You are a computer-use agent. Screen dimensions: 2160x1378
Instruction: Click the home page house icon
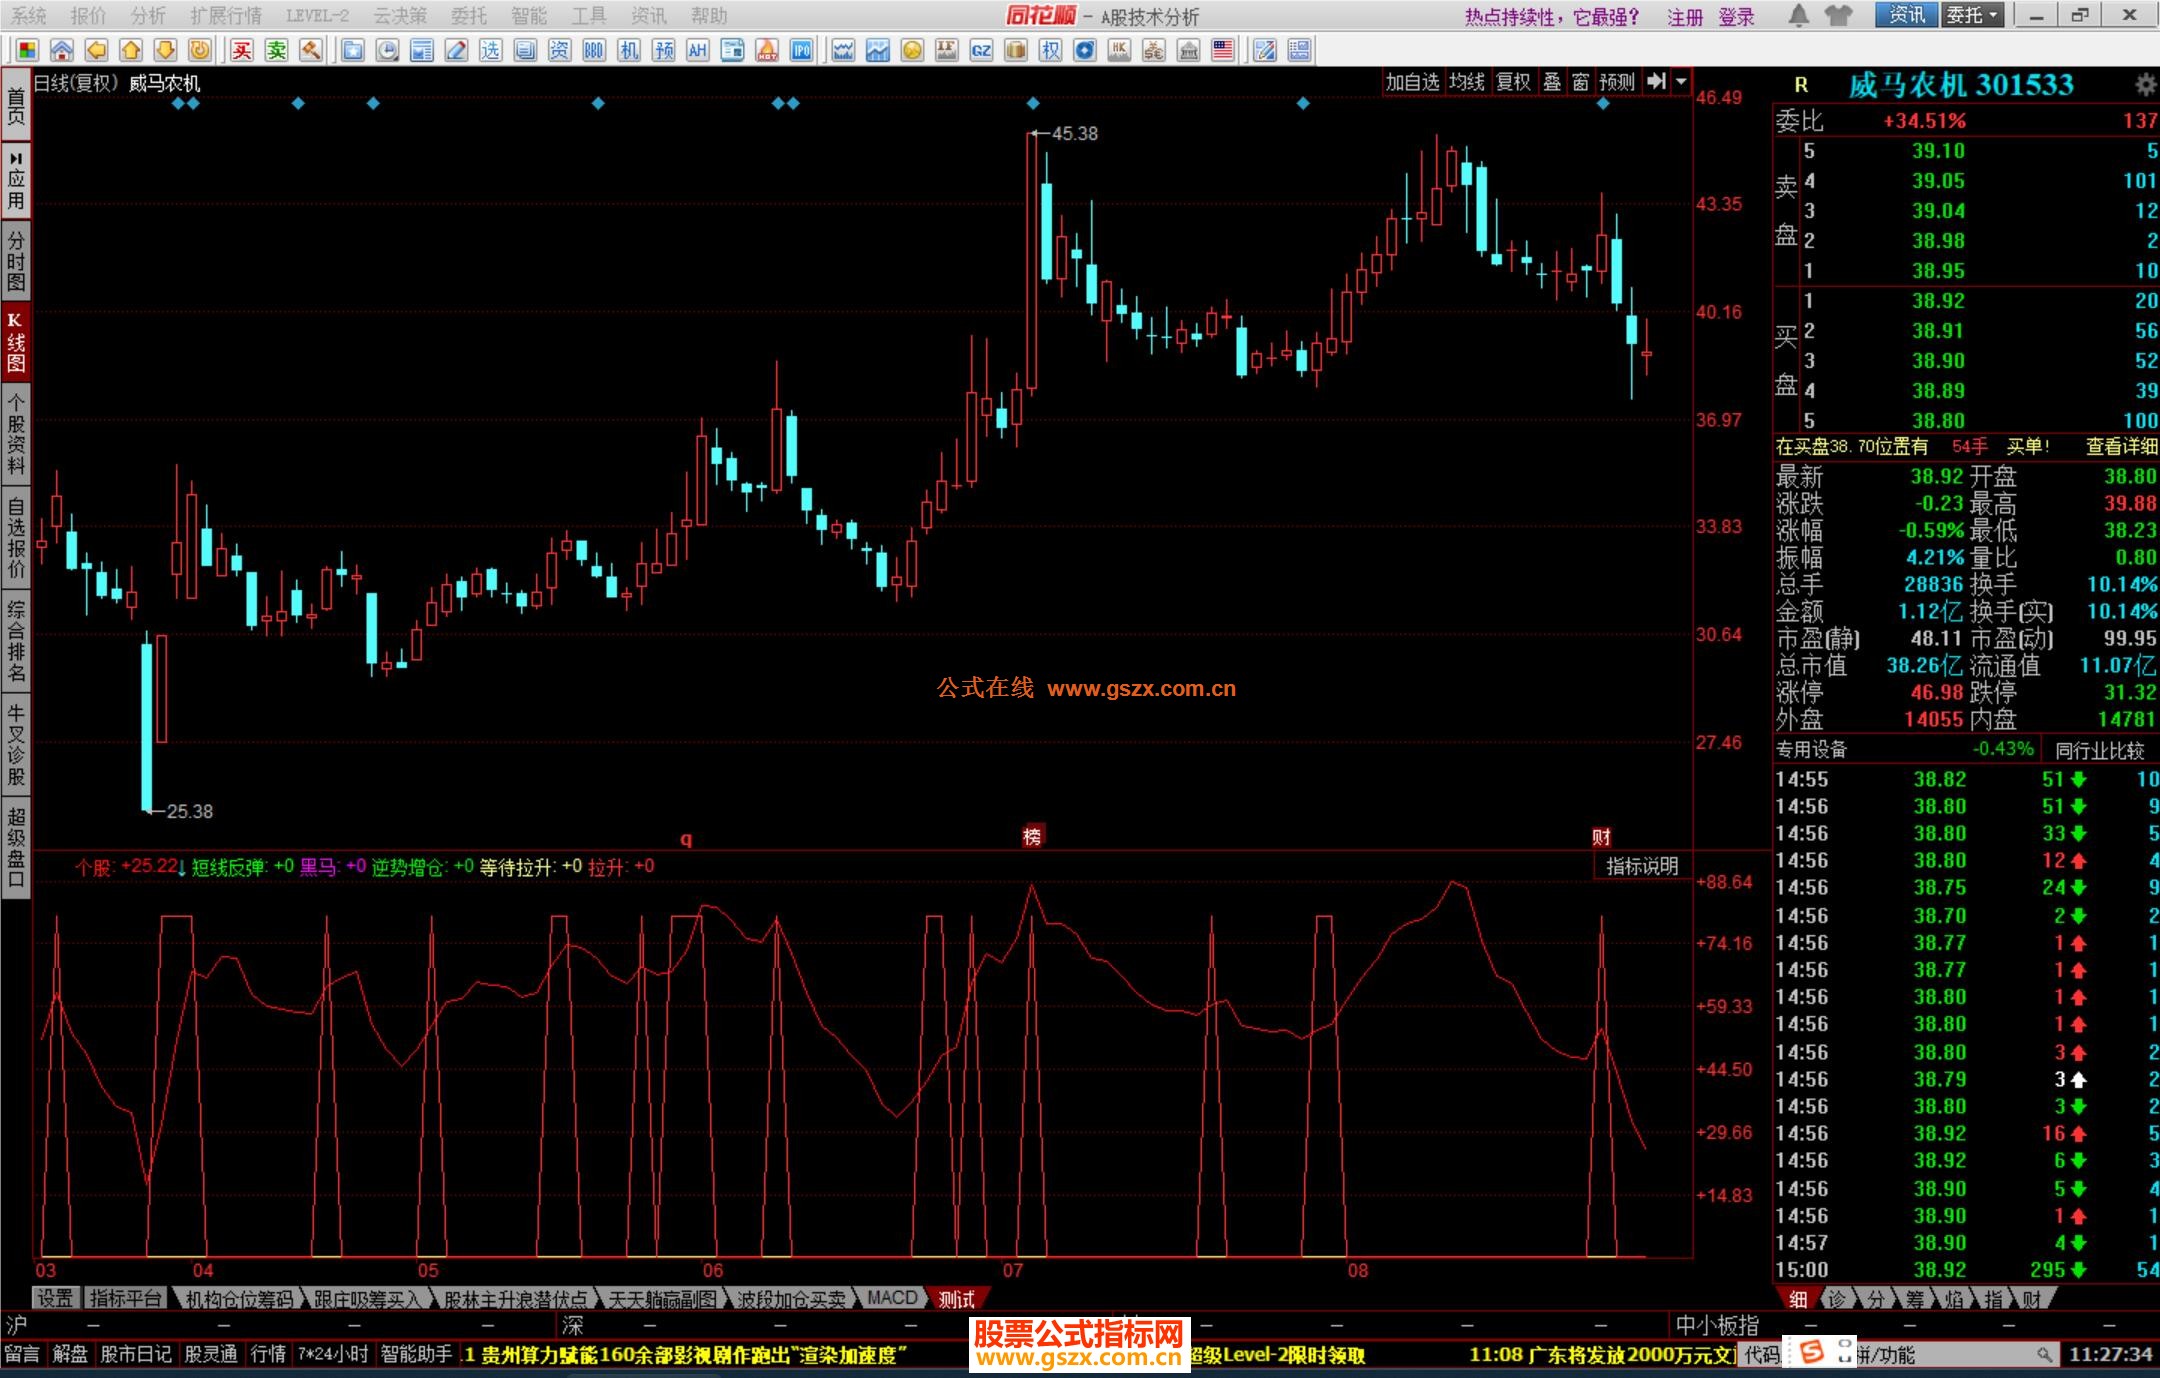pyautogui.click(x=62, y=50)
